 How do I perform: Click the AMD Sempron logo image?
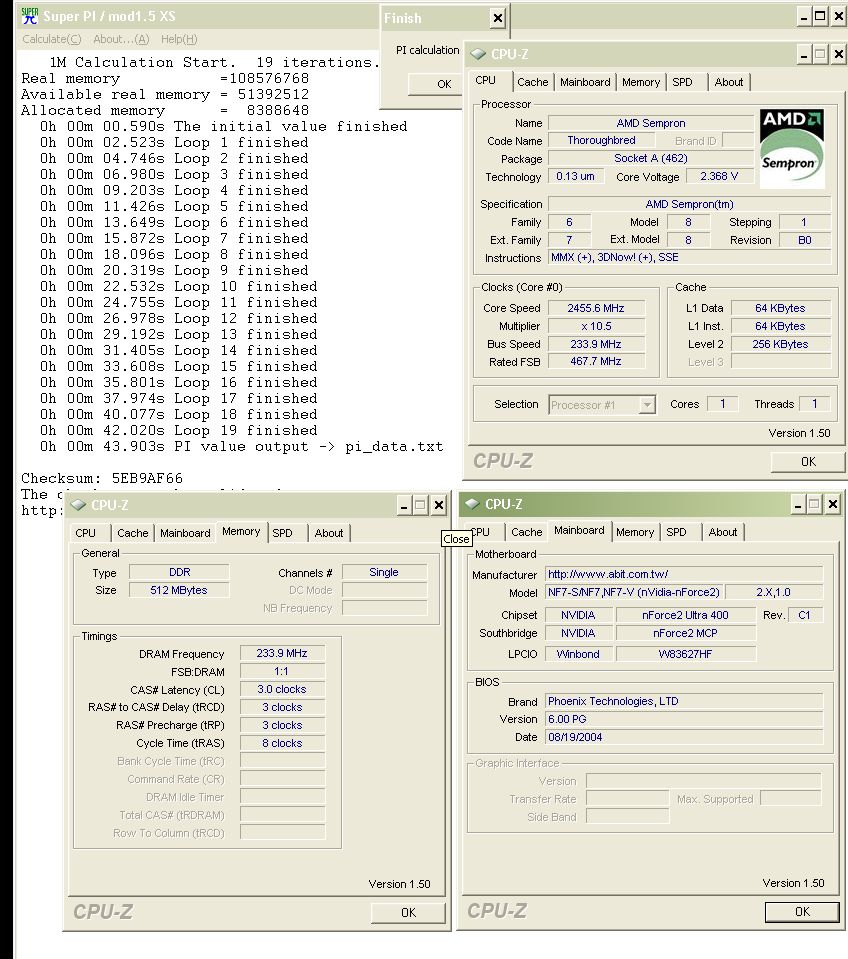(x=792, y=149)
